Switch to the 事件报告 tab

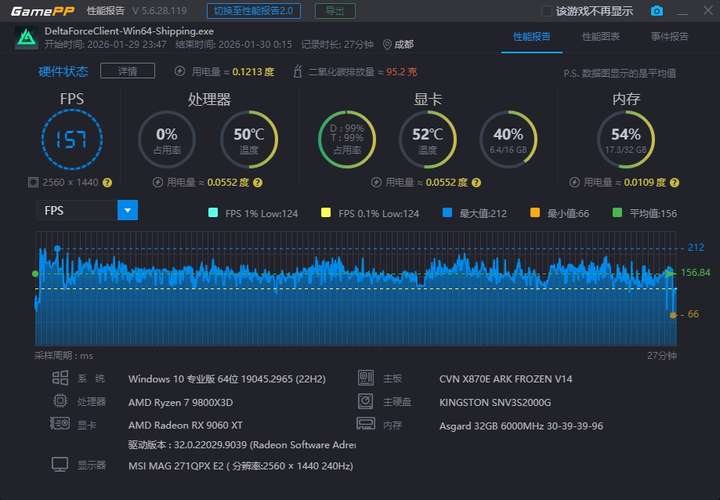(x=669, y=37)
